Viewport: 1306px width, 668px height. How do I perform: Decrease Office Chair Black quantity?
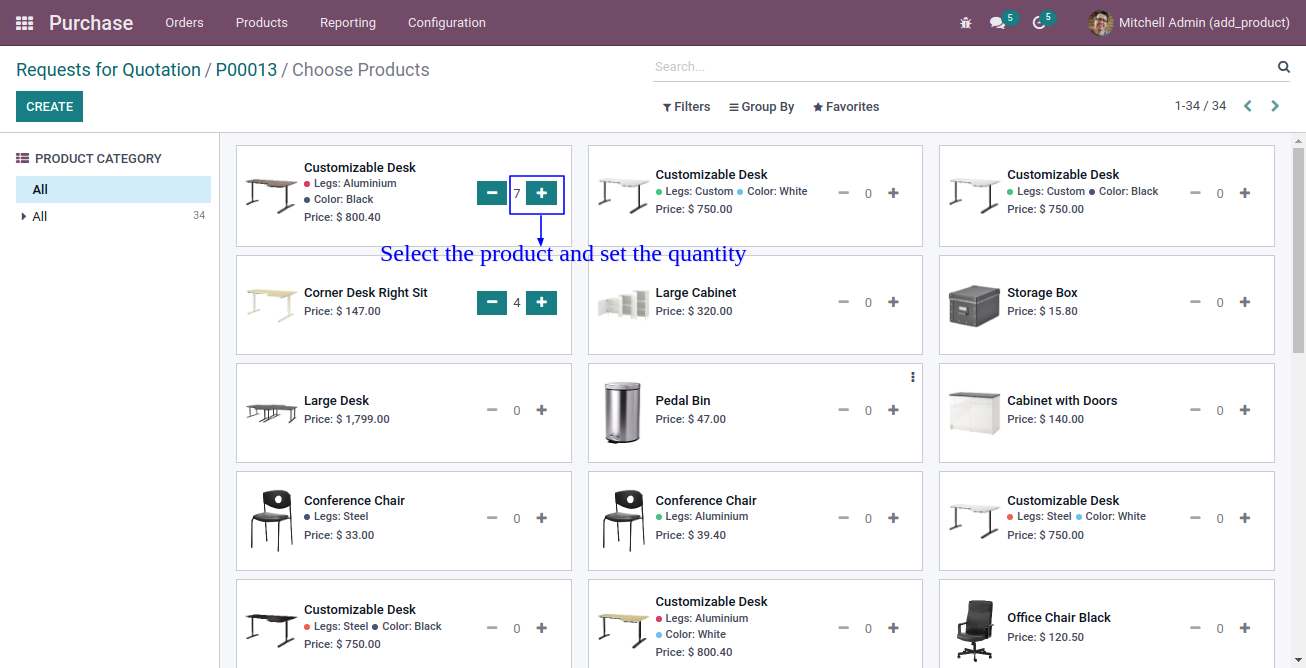pos(1196,628)
